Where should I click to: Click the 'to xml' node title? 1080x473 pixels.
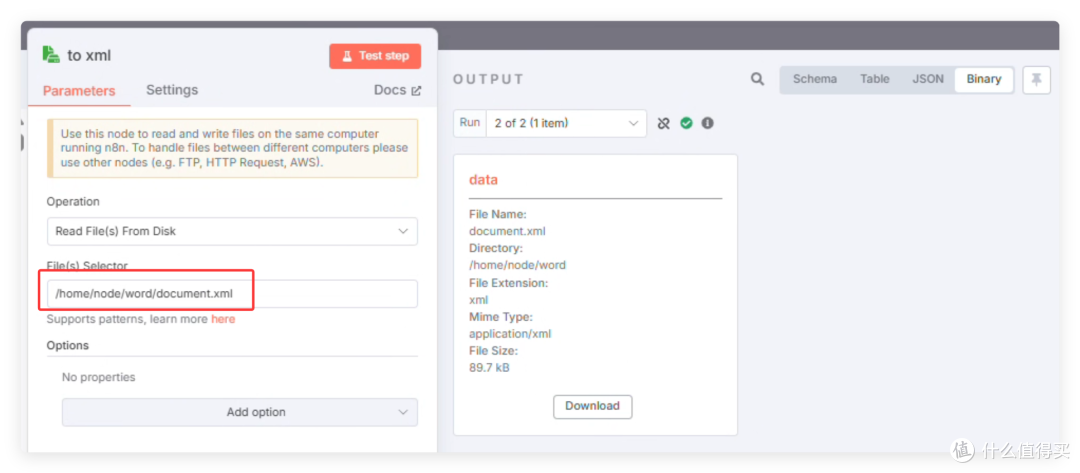point(89,56)
